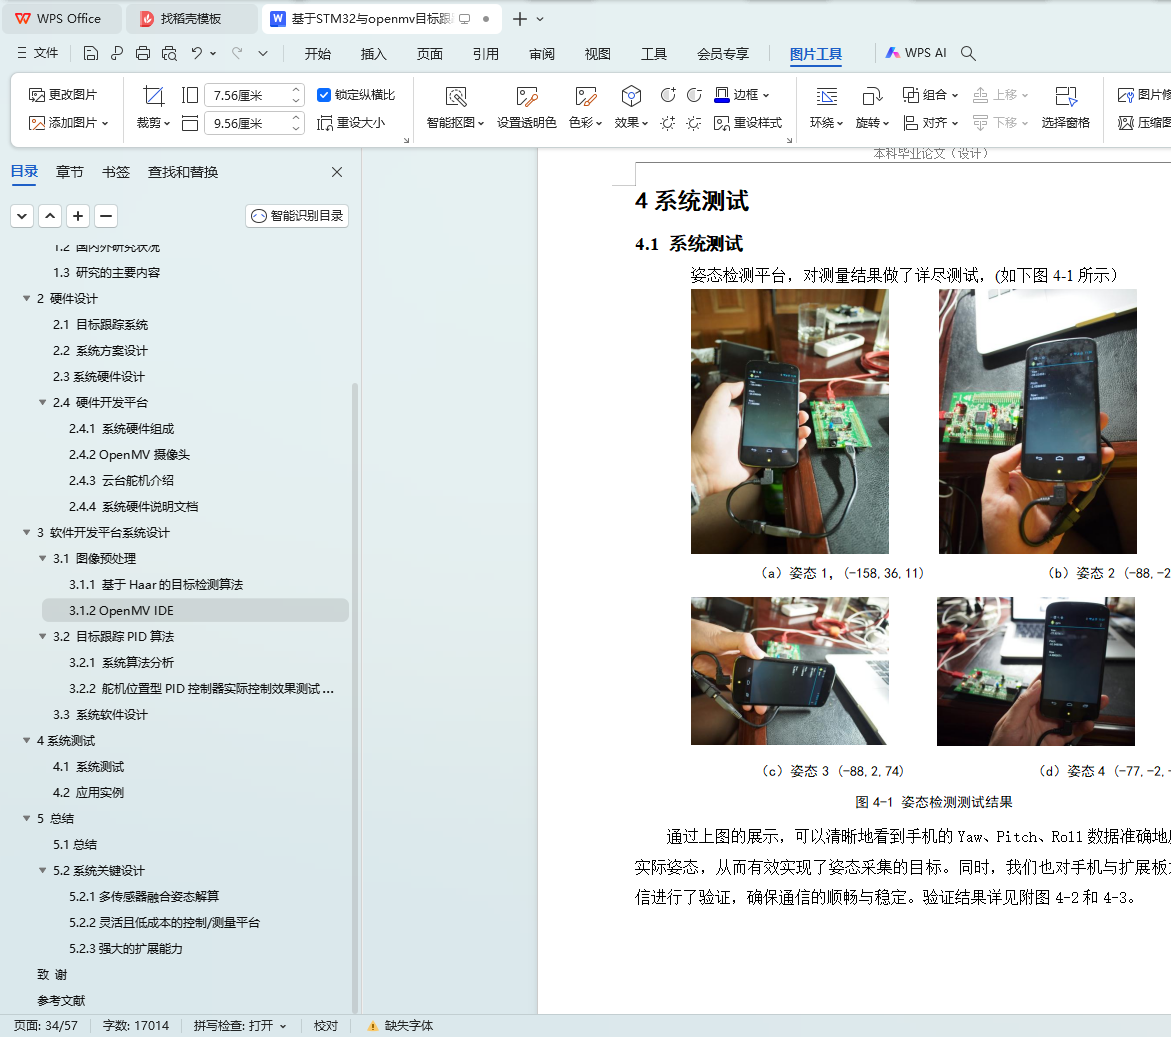Switch to the 开始 (Home) ribbon tab
Viewport: 1171px width, 1037px height.
tap(317, 54)
